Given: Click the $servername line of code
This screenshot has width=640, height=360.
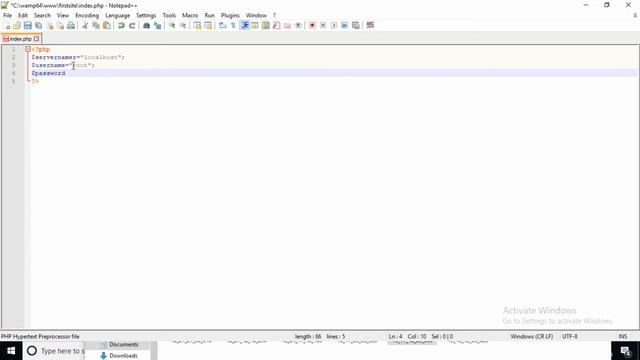Looking at the screenshot, I should coord(78,57).
